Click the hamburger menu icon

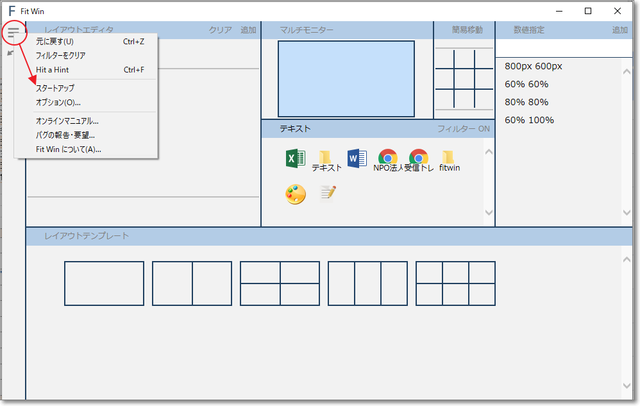click(14, 32)
